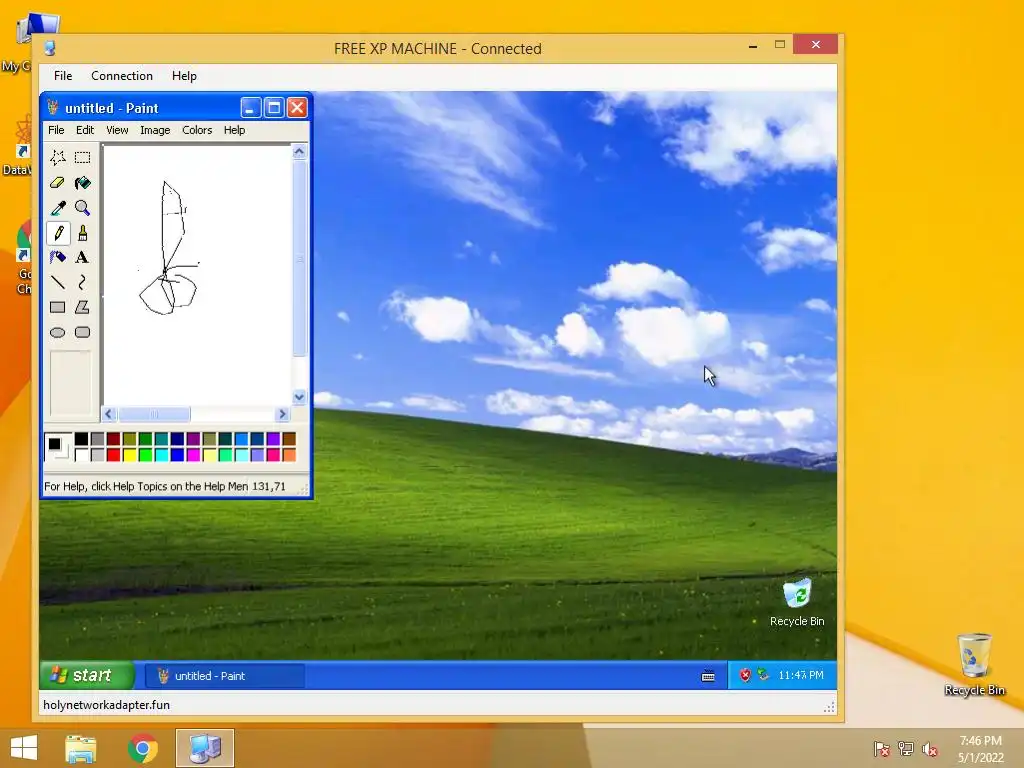Pick the Rectangle shape tool
The image size is (1024, 768).
[57, 307]
